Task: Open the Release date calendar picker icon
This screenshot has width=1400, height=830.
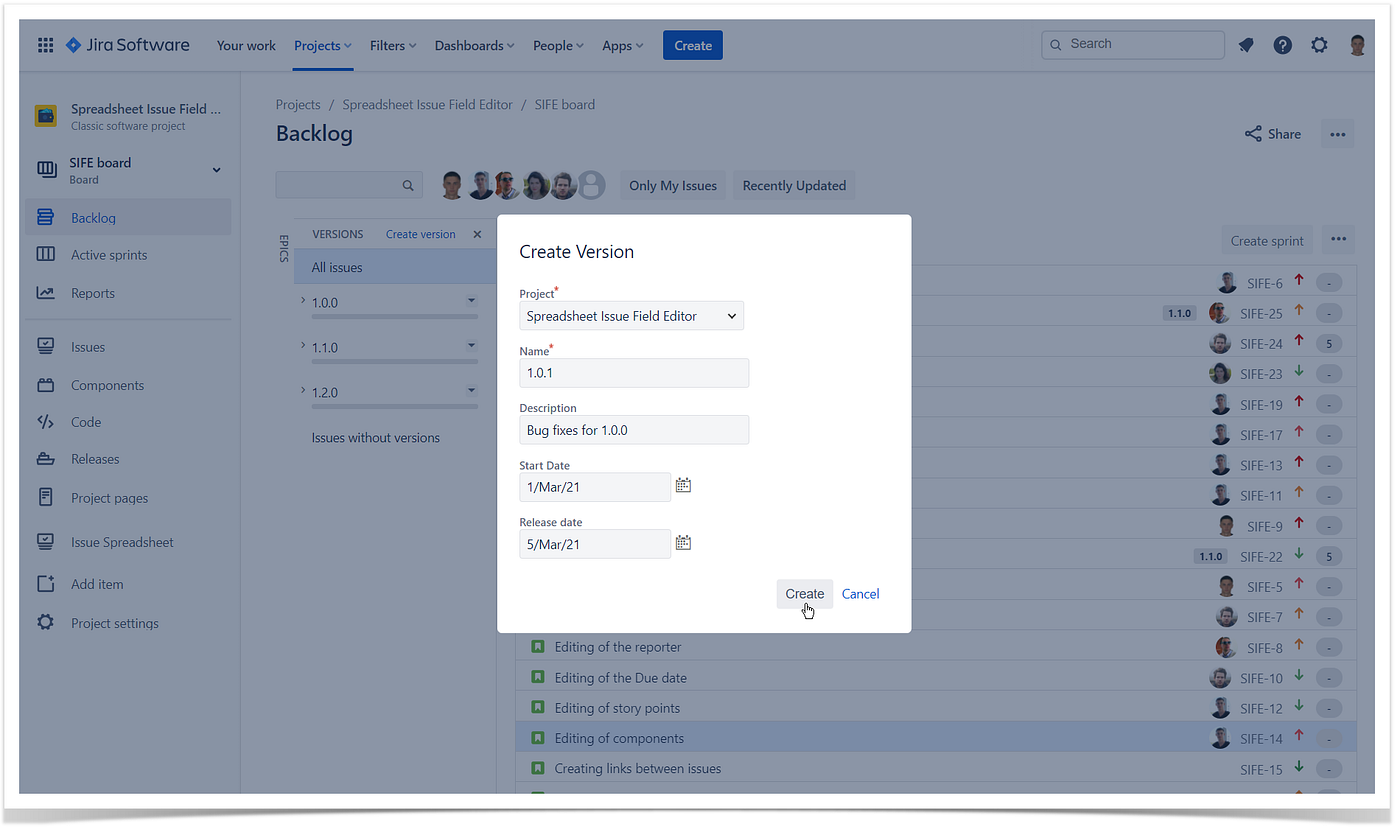Action: pyautogui.click(x=683, y=543)
